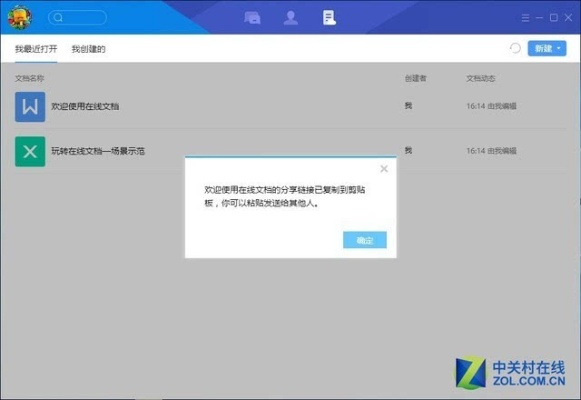This screenshot has height=400, width=581.
Task: Click creator 我 in 玩转在线文档 row
Action: (408, 150)
